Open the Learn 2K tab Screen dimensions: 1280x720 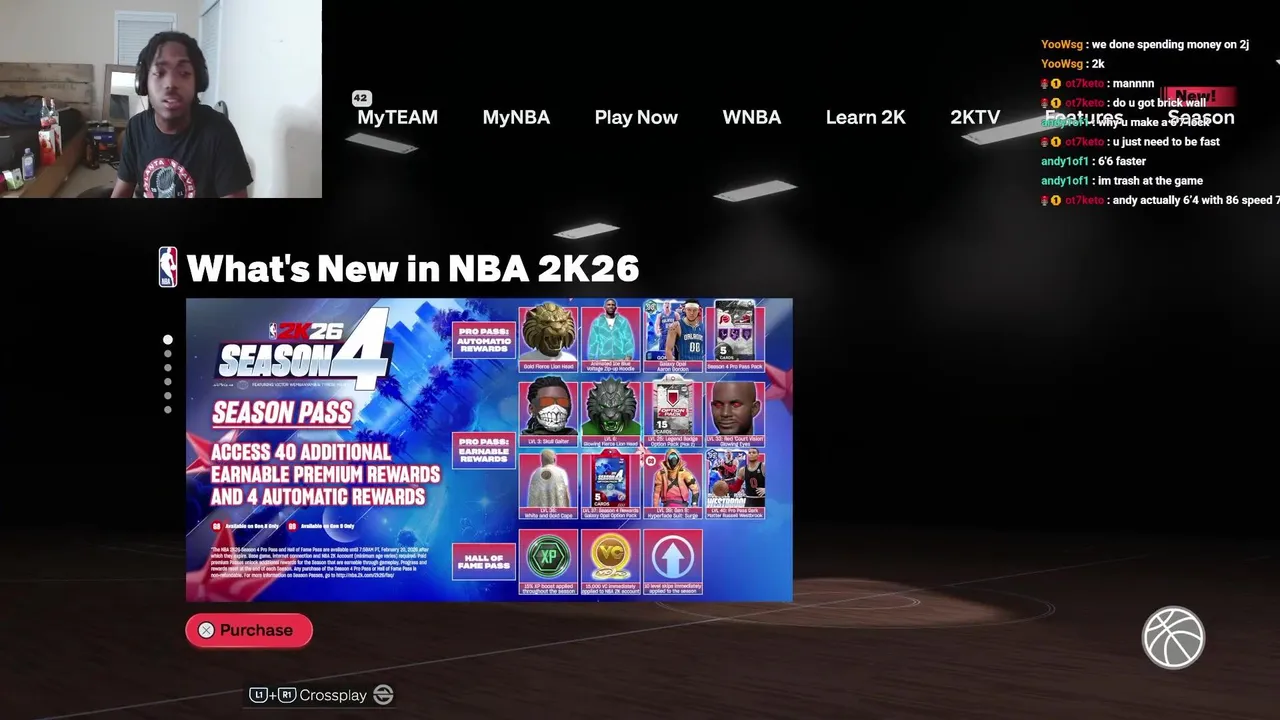(865, 117)
